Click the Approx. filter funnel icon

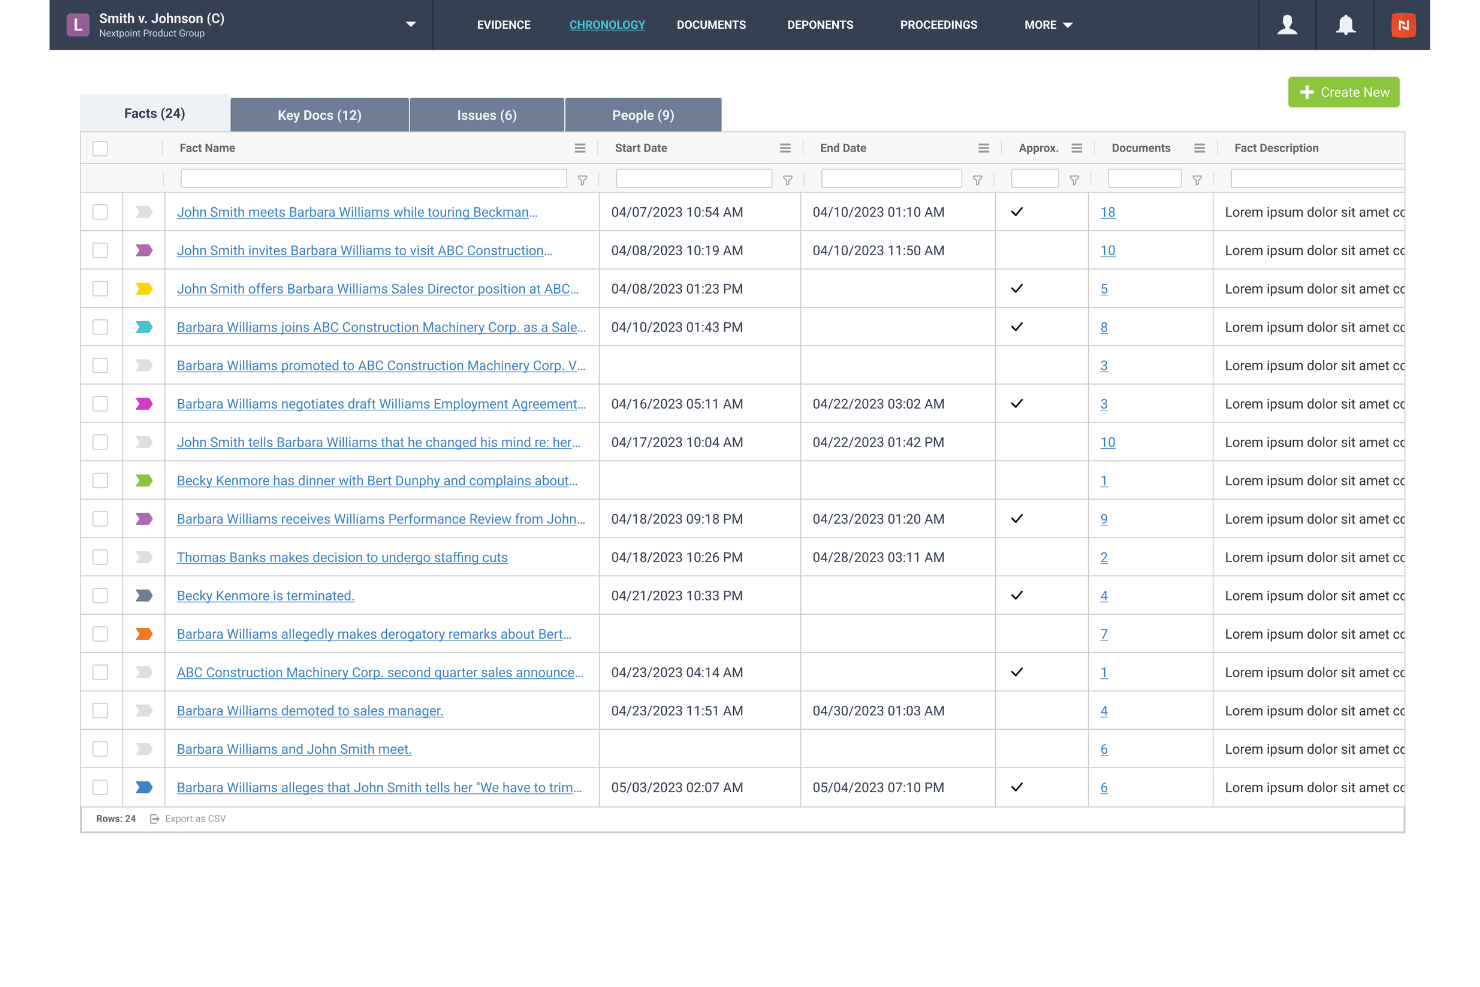click(1074, 180)
